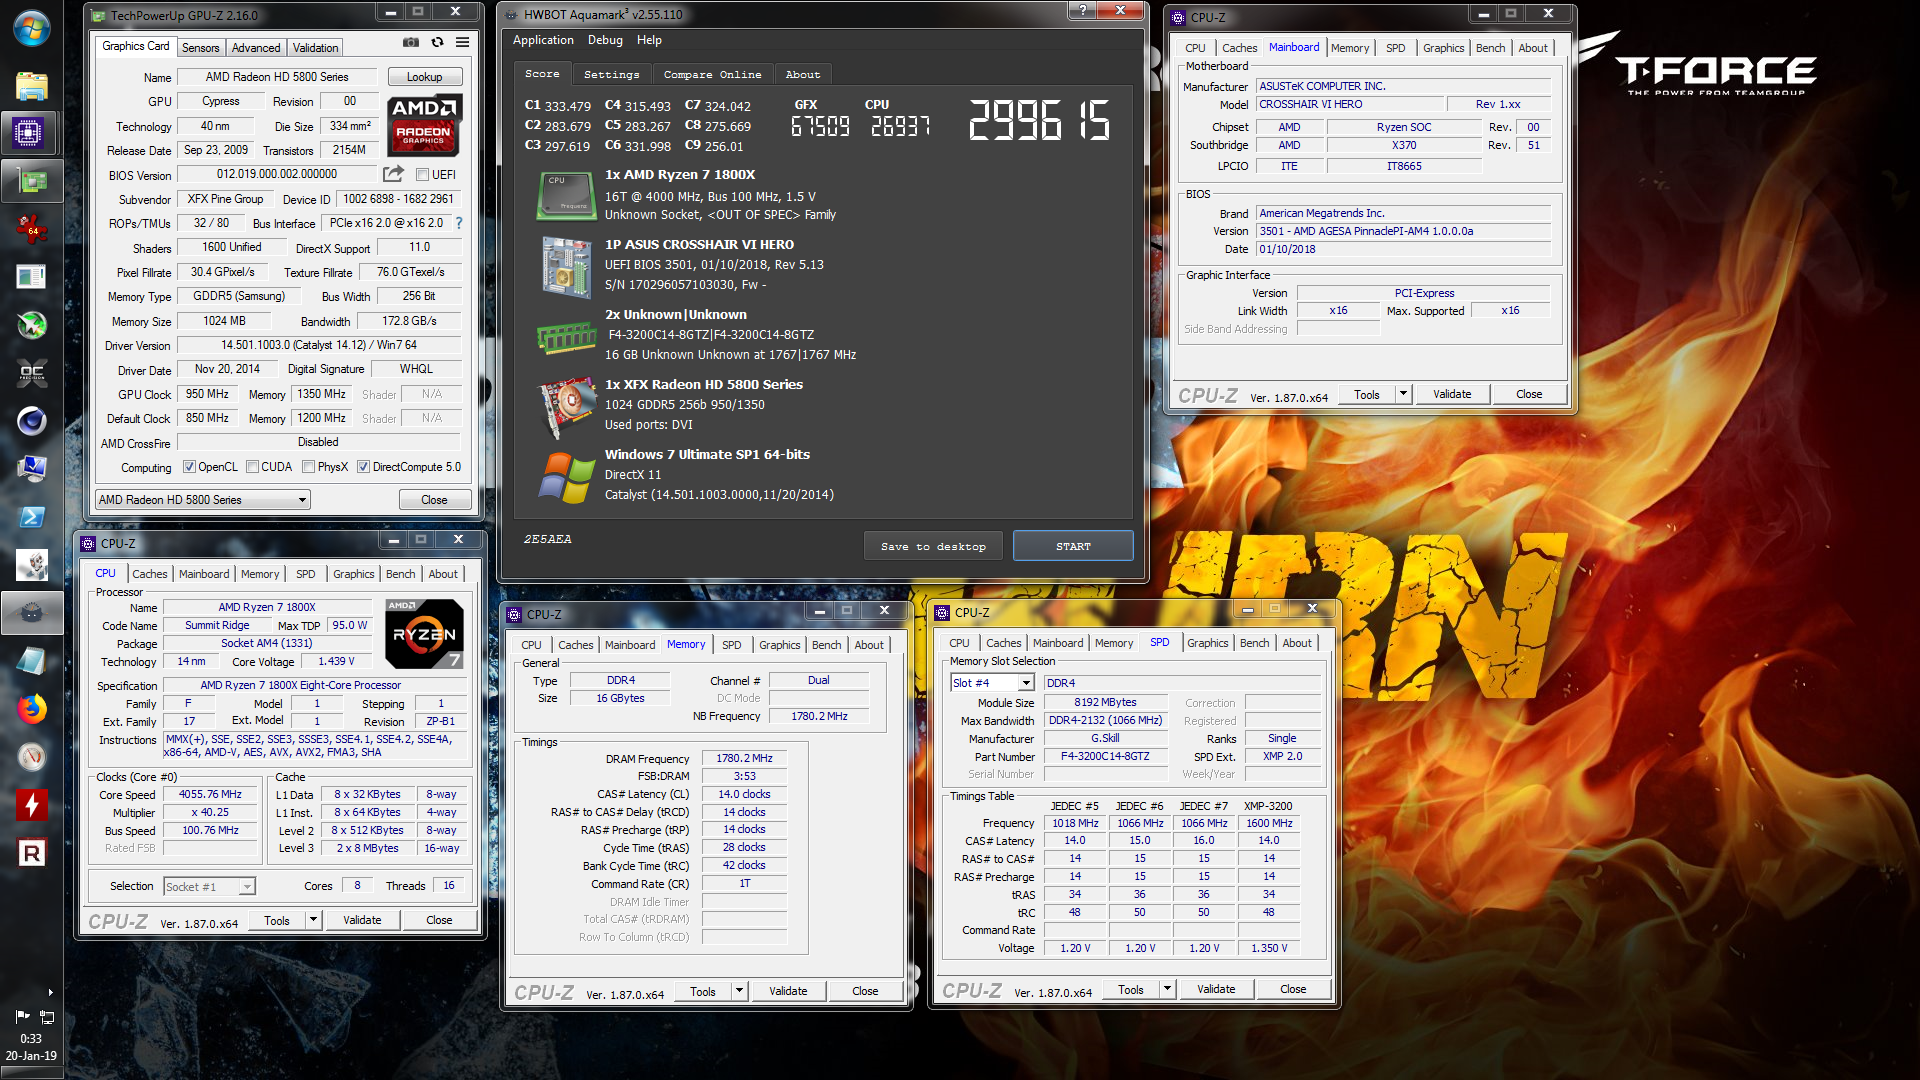The width and height of the screenshot is (1920, 1080).
Task: Open MSI Afterburner from the taskbar
Action: coord(32,325)
